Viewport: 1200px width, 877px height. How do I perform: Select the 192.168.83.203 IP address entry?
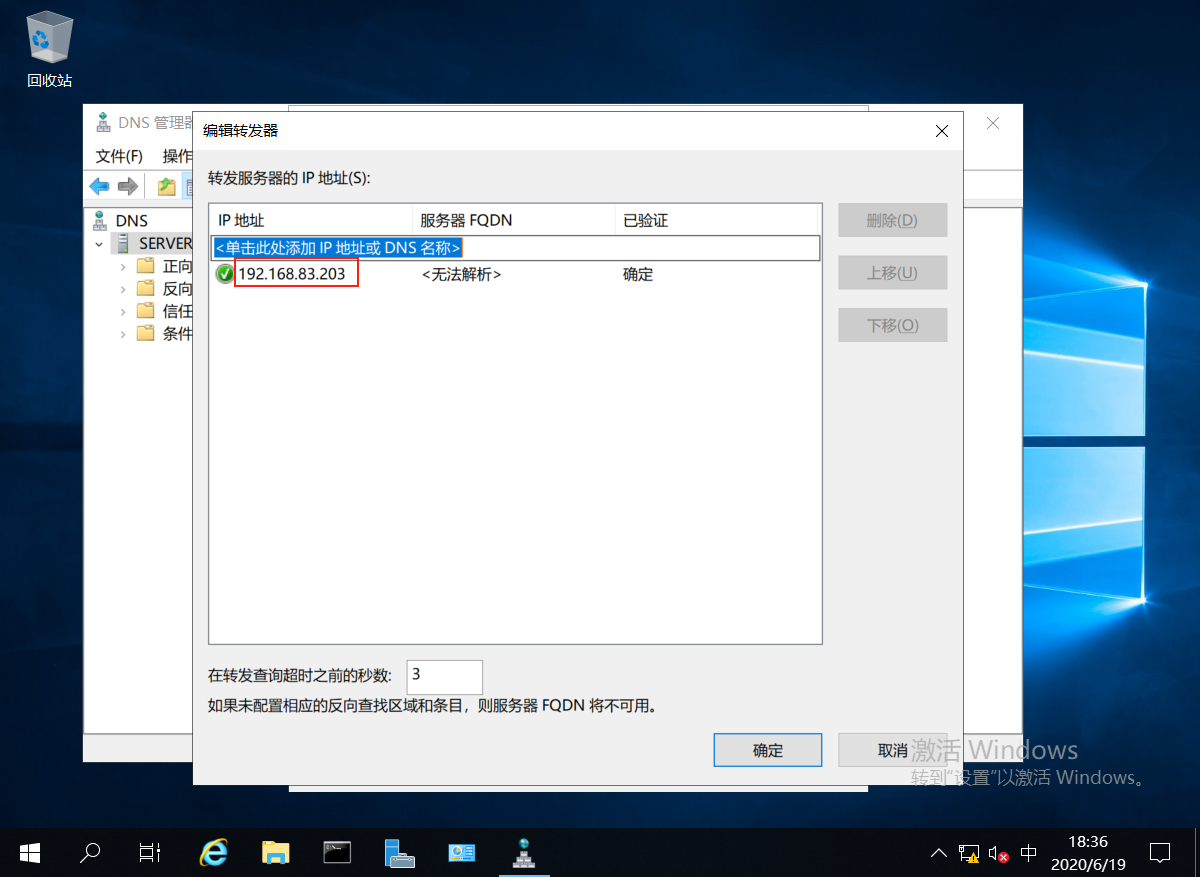(x=292, y=274)
